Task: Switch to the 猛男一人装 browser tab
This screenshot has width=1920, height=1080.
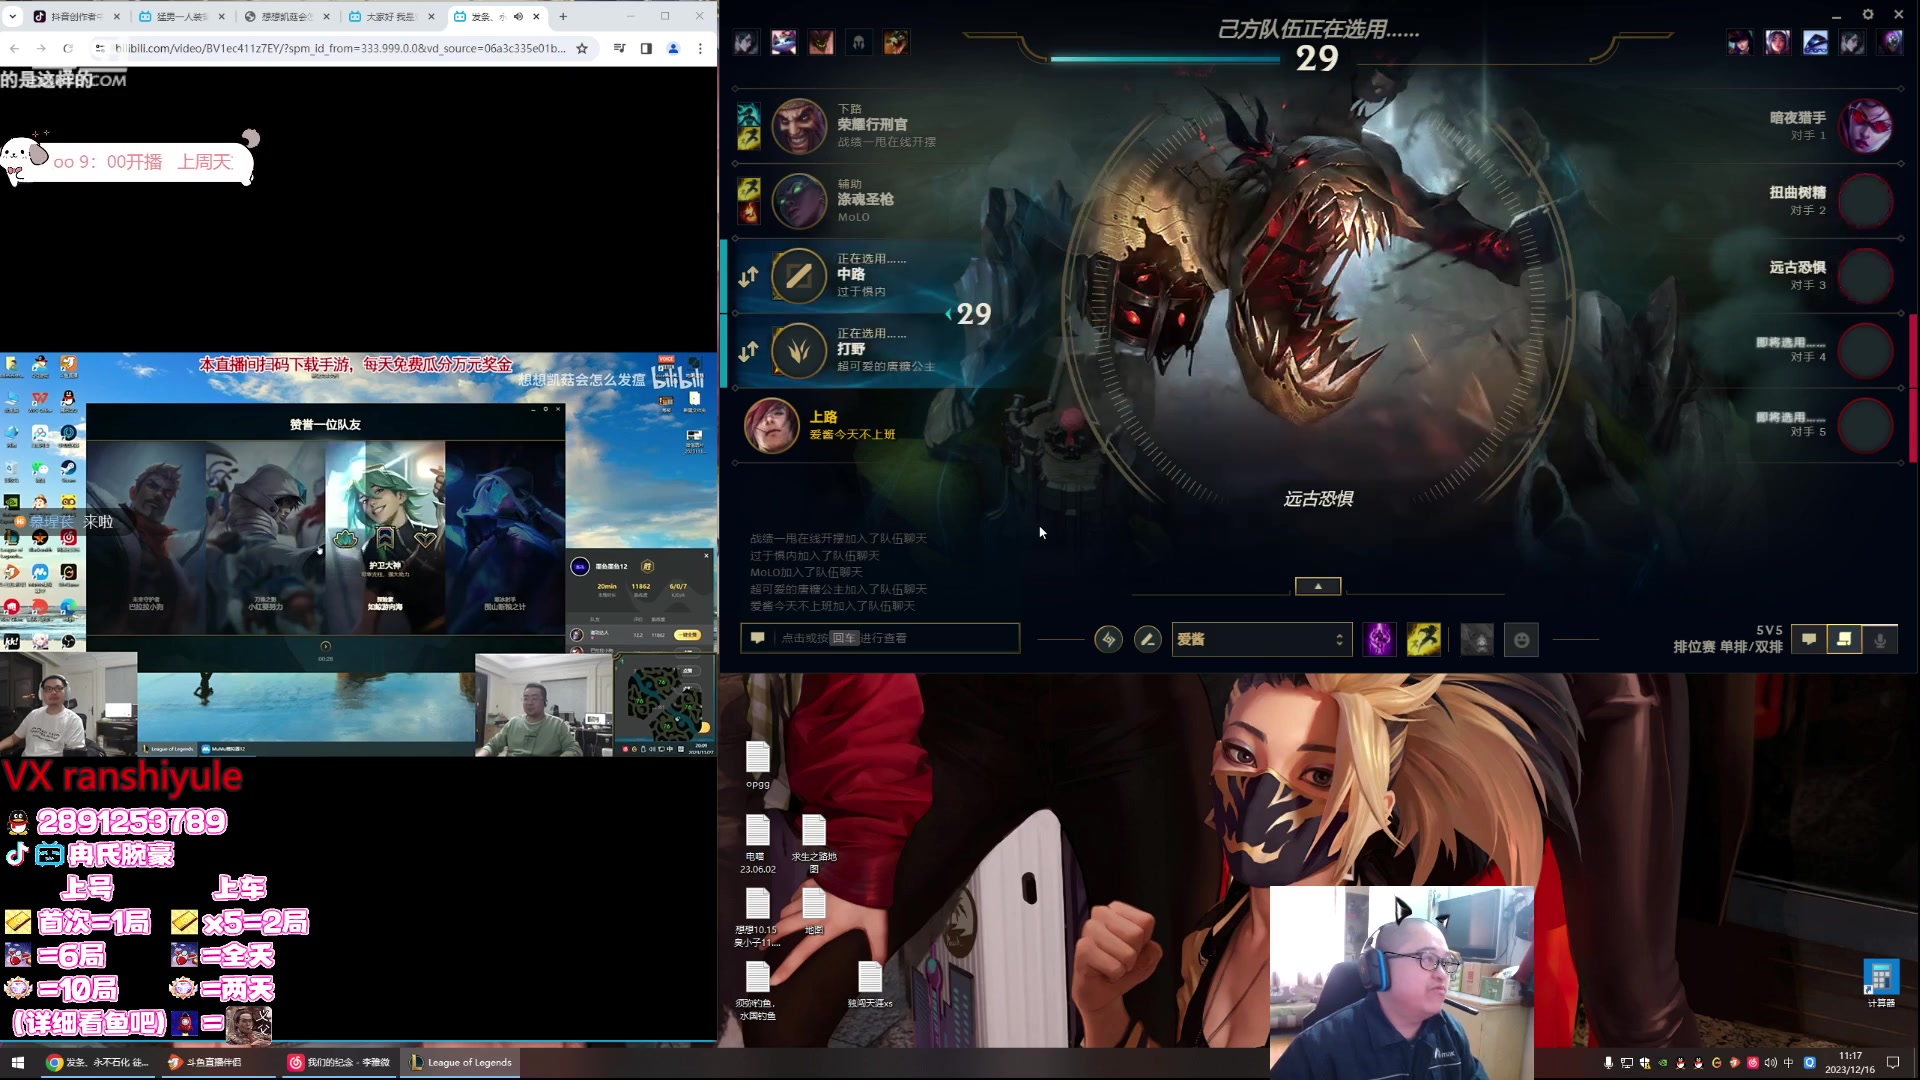Action: [180, 16]
